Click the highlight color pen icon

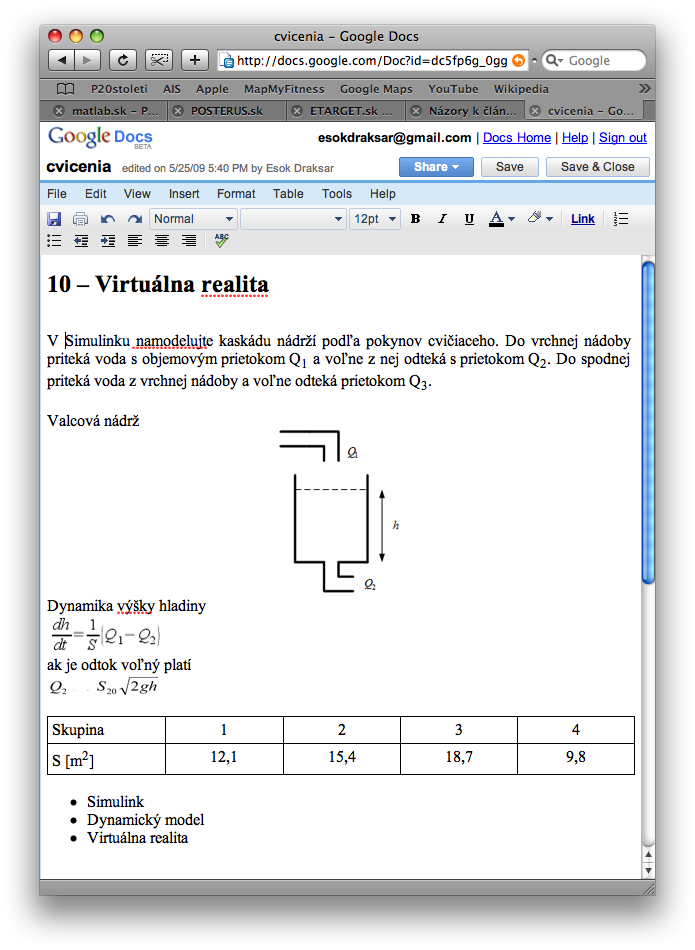coord(534,218)
